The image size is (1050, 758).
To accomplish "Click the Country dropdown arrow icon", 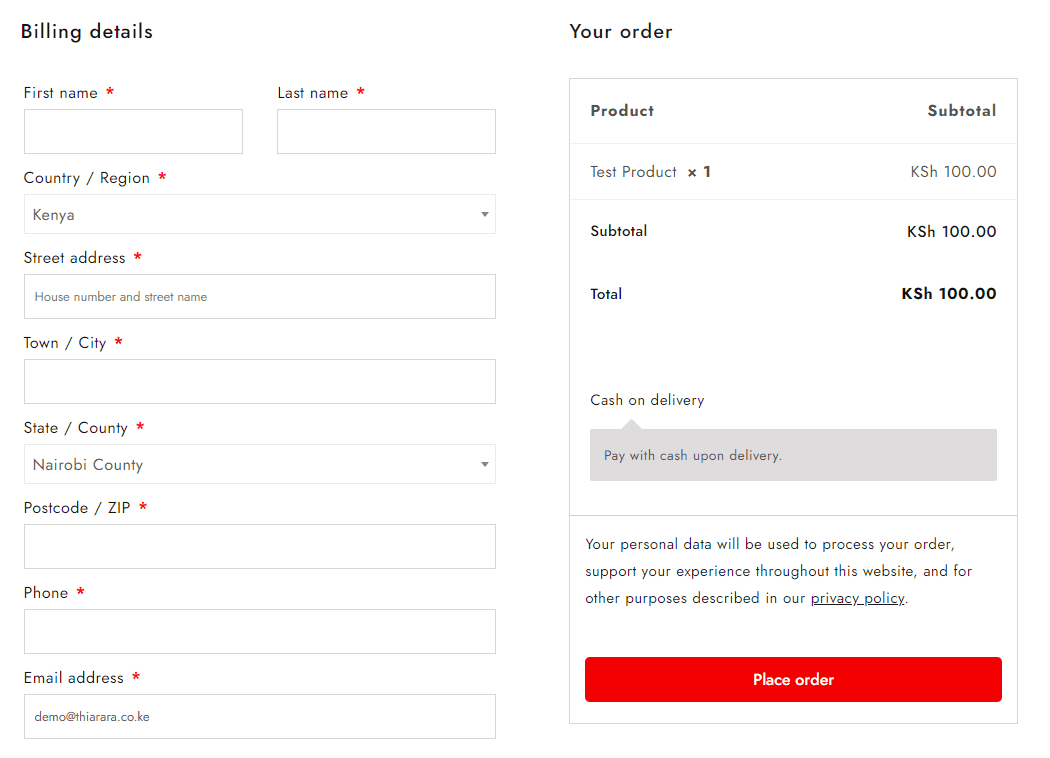I will point(485,214).
